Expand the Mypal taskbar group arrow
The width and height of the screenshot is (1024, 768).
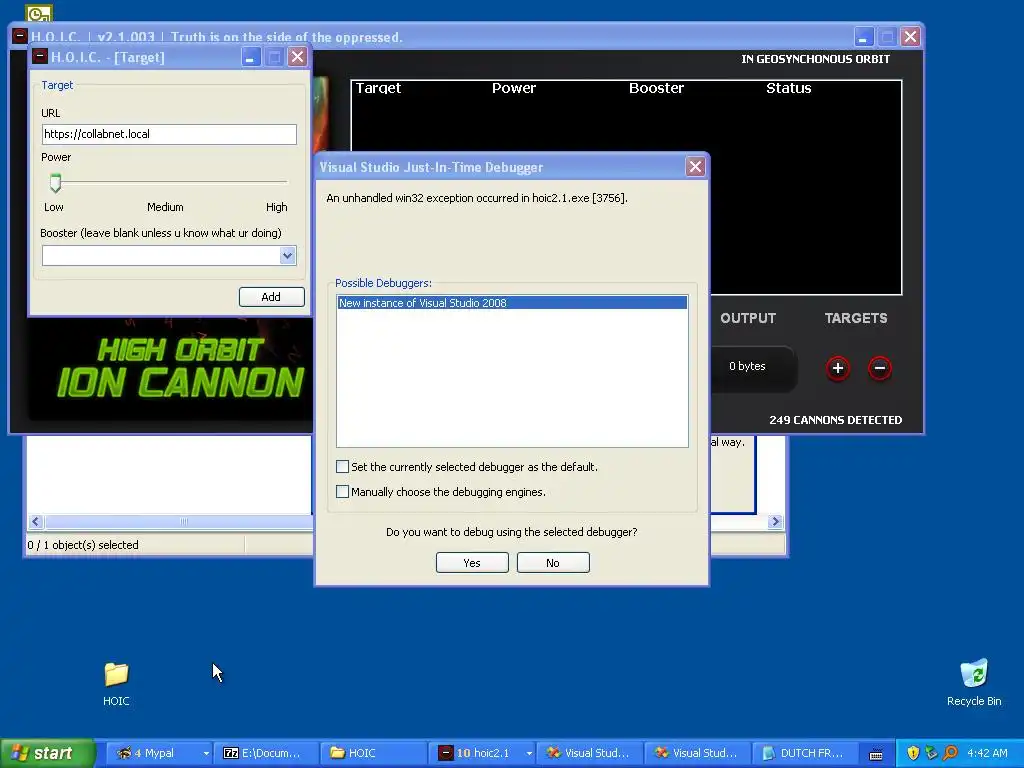206,753
